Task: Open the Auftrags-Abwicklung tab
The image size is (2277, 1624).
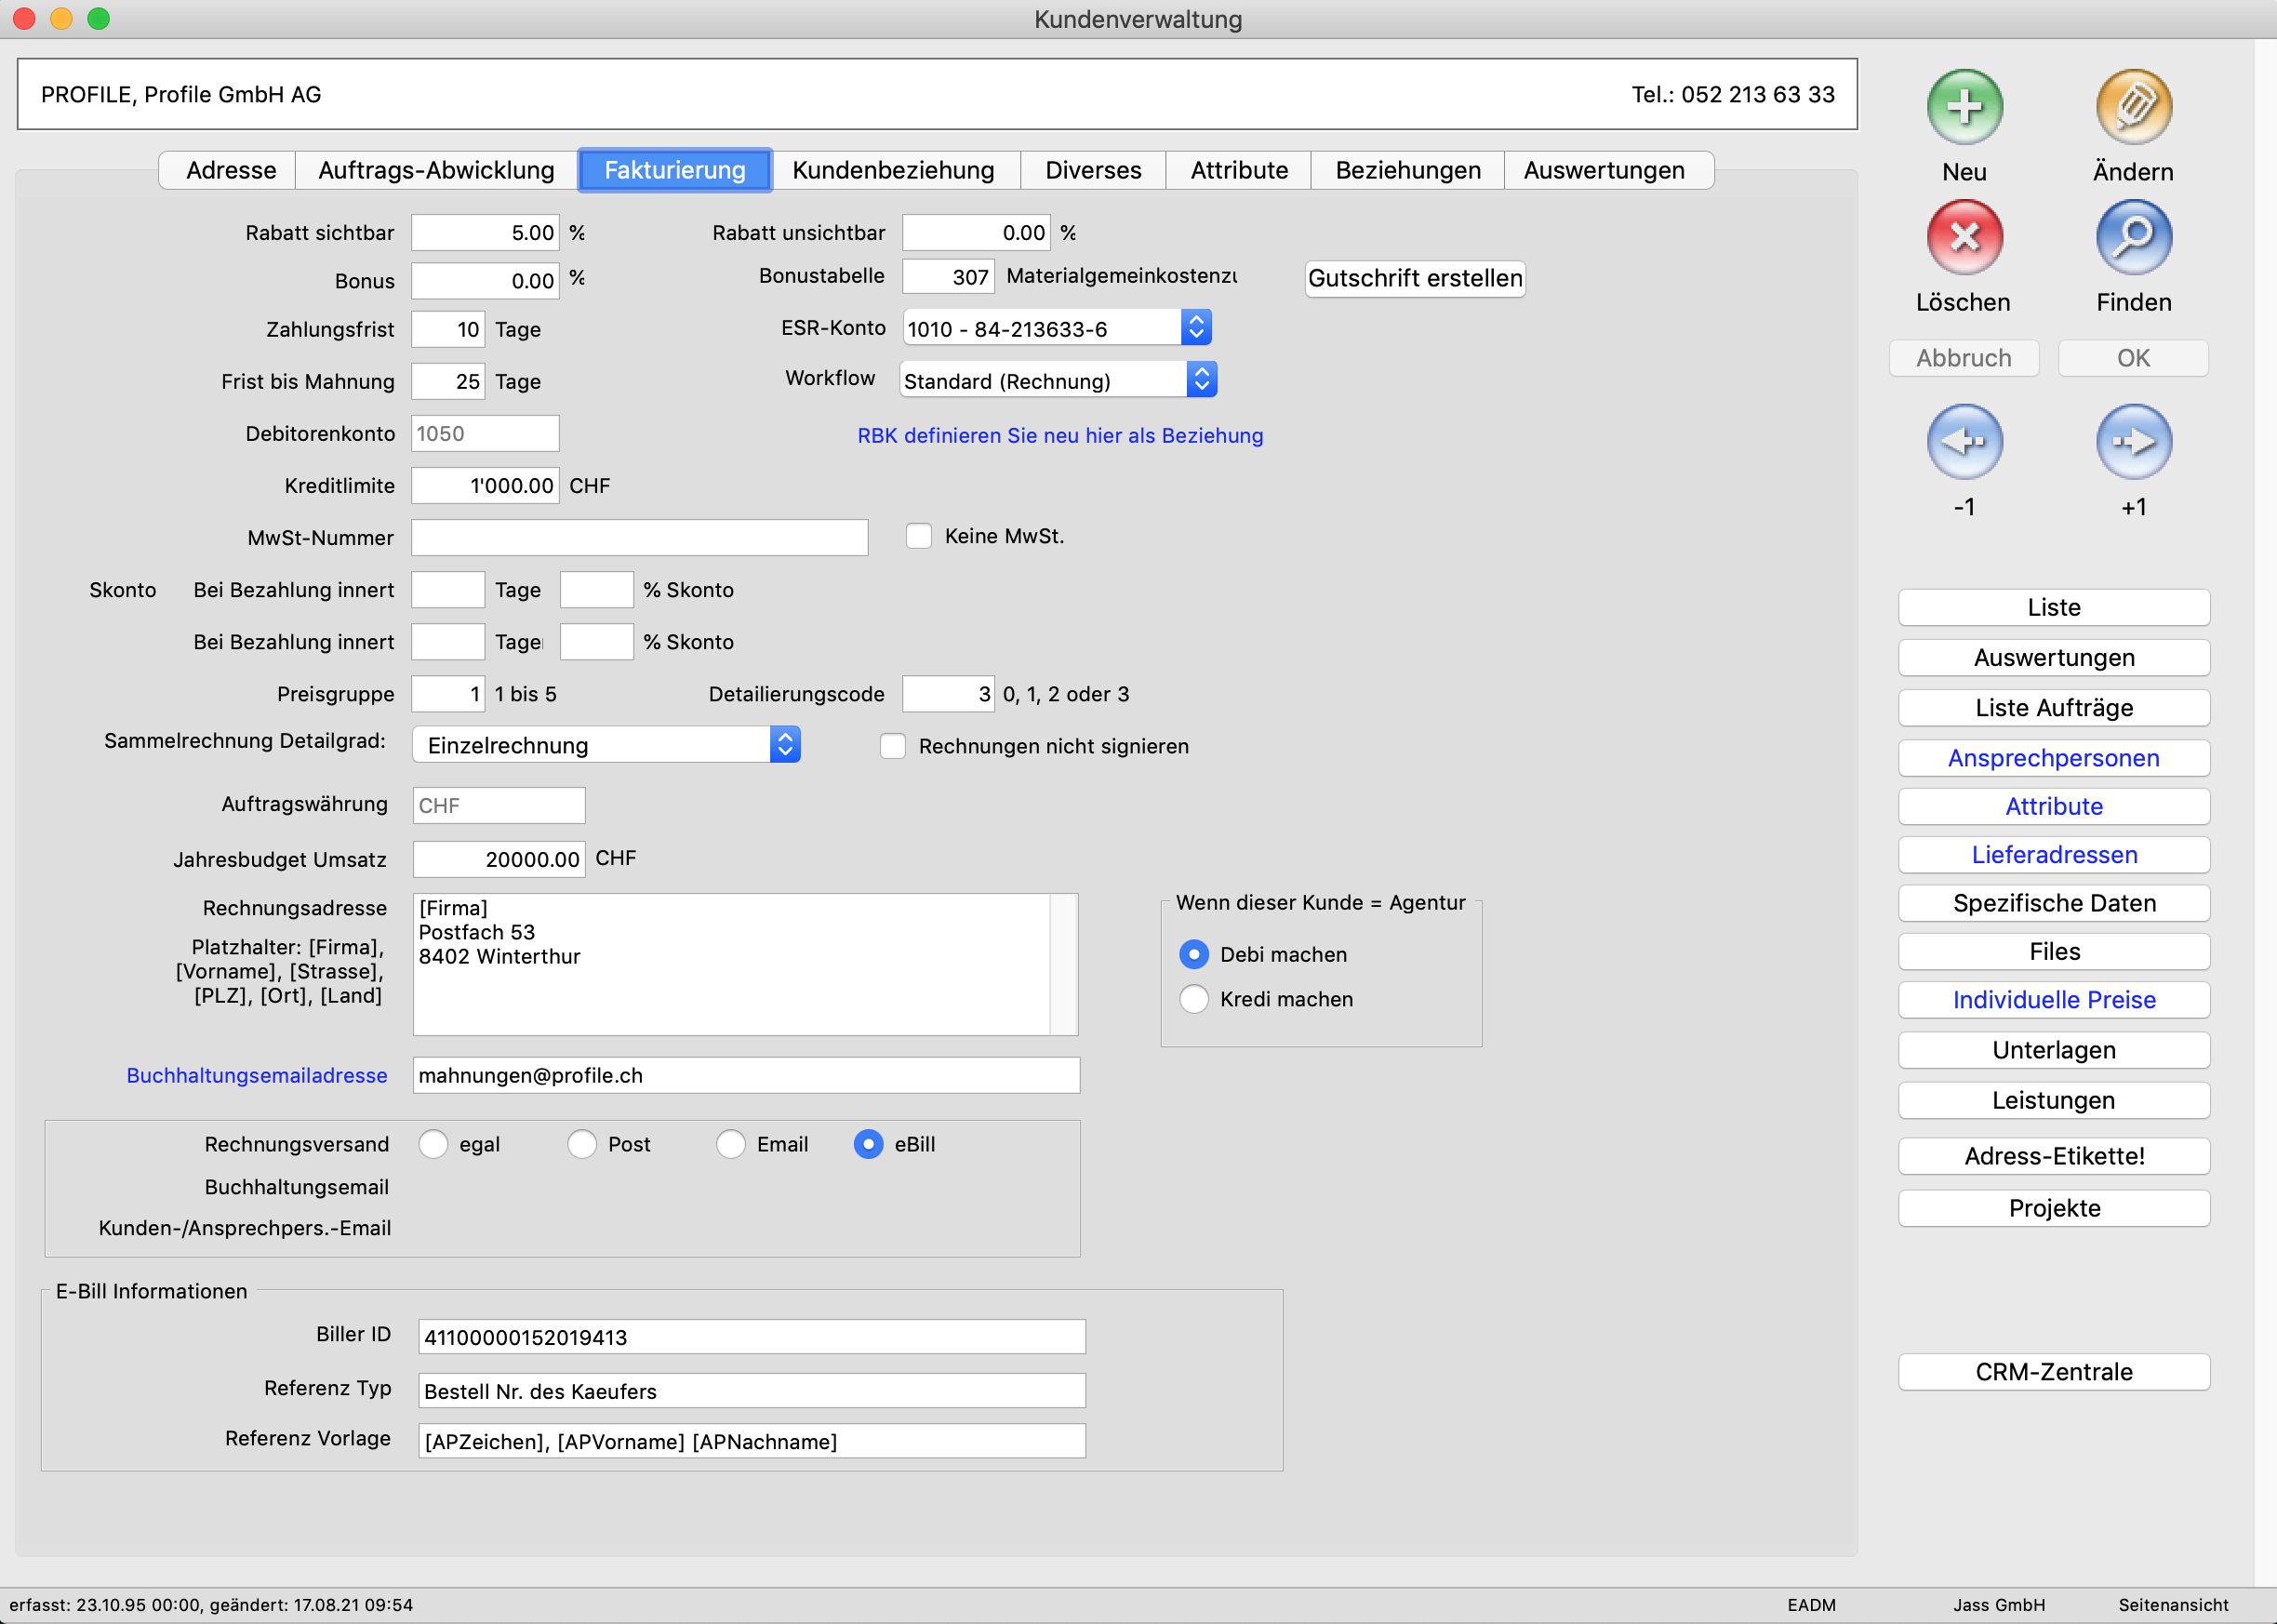Action: [x=436, y=170]
